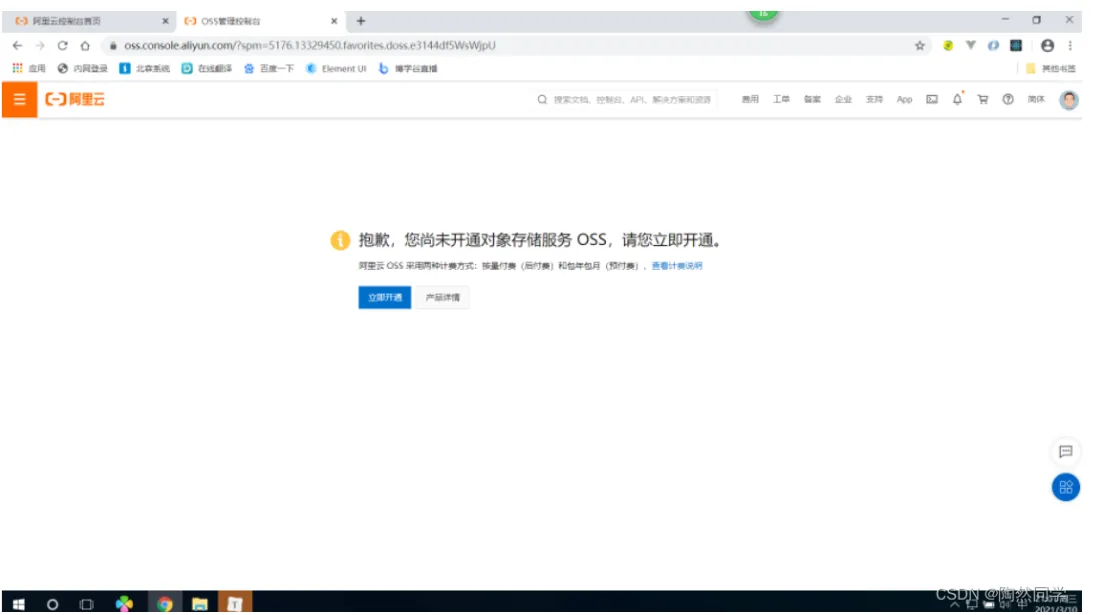The image size is (1104, 615).
Task: Click the browser home button
Action: point(85,45)
